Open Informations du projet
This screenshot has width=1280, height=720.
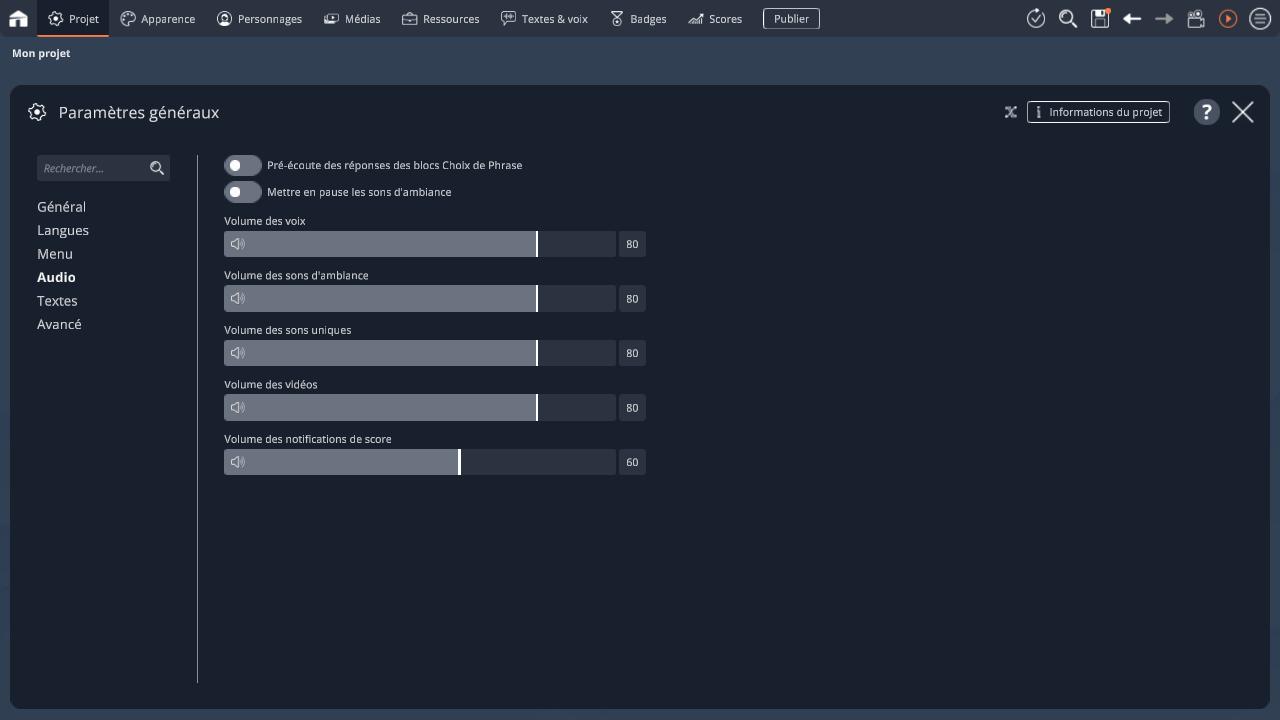coord(1098,112)
